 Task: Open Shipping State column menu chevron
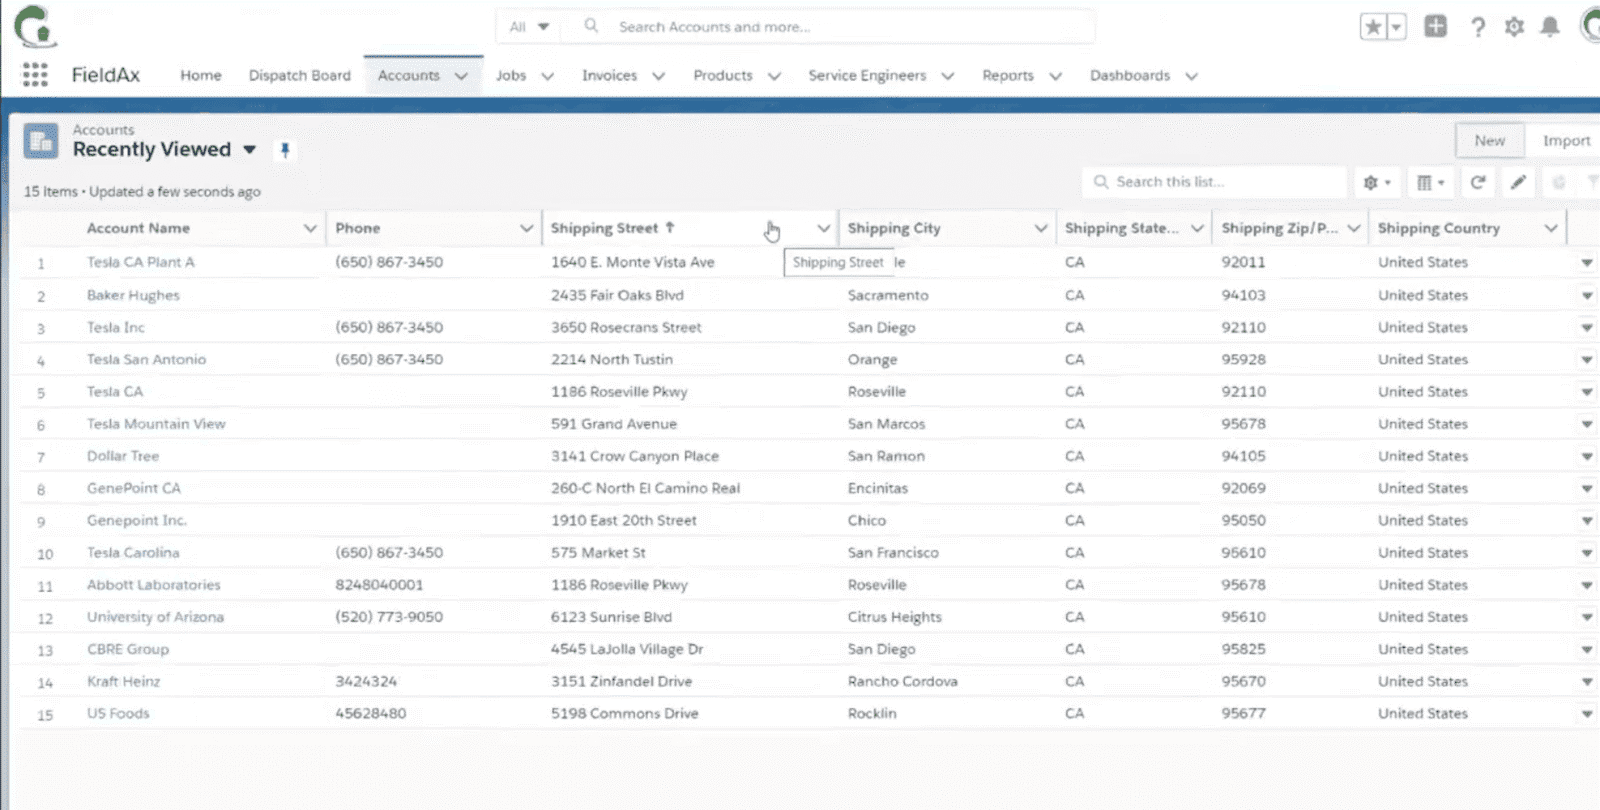click(x=1197, y=228)
